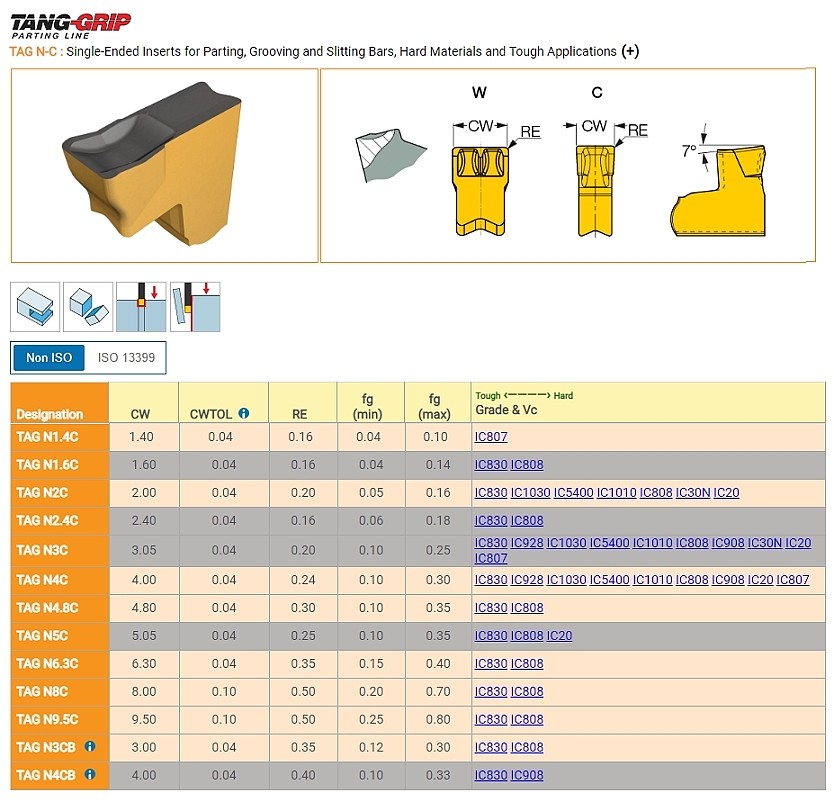The width and height of the screenshot is (834, 802).
Task: Open IC808 link in TAG N1.6C row
Action: pyautogui.click(x=527, y=465)
